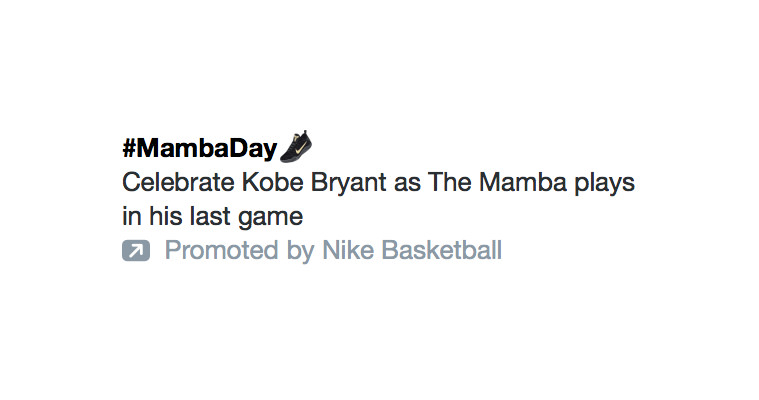Click the promoted arrow icon
This screenshot has width=759, height=400.
[136, 250]
